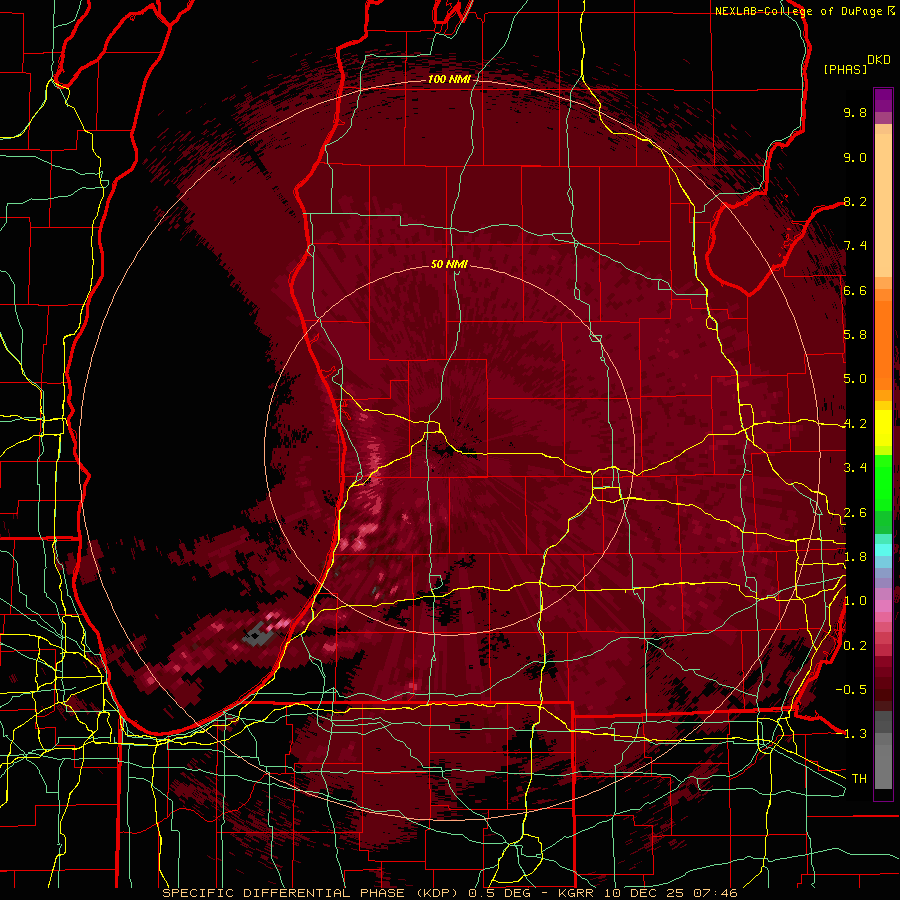900x900 pixels.
Task: Click the 6.6 legend value
Action: [855, 290]
